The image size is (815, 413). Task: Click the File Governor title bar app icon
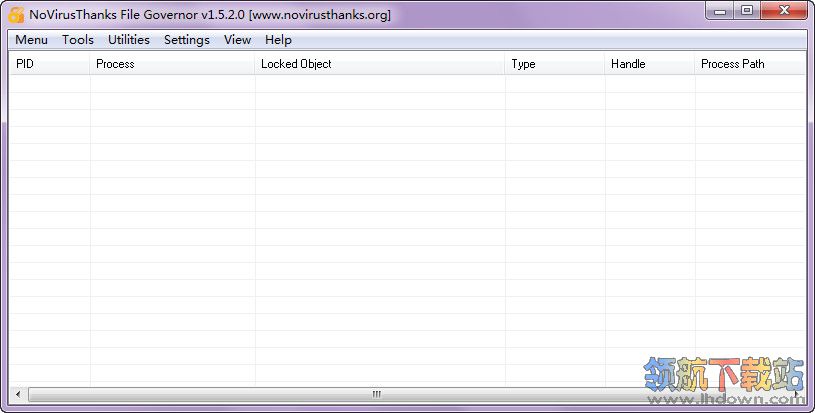pyautogui.click(x=16, y=15)
